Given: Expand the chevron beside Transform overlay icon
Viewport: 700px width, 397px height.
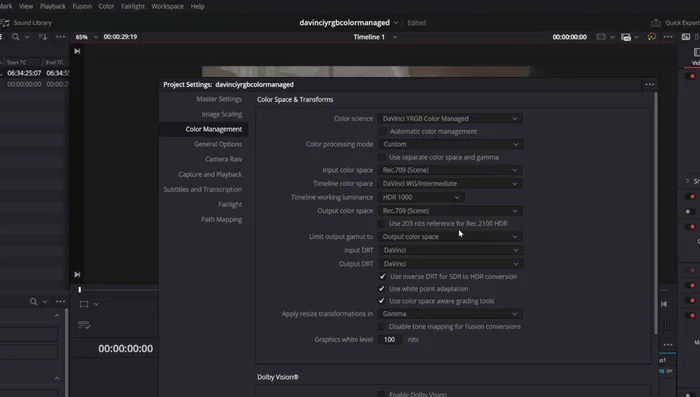Looking at the screenshot, I should click(x=96, y=304).
